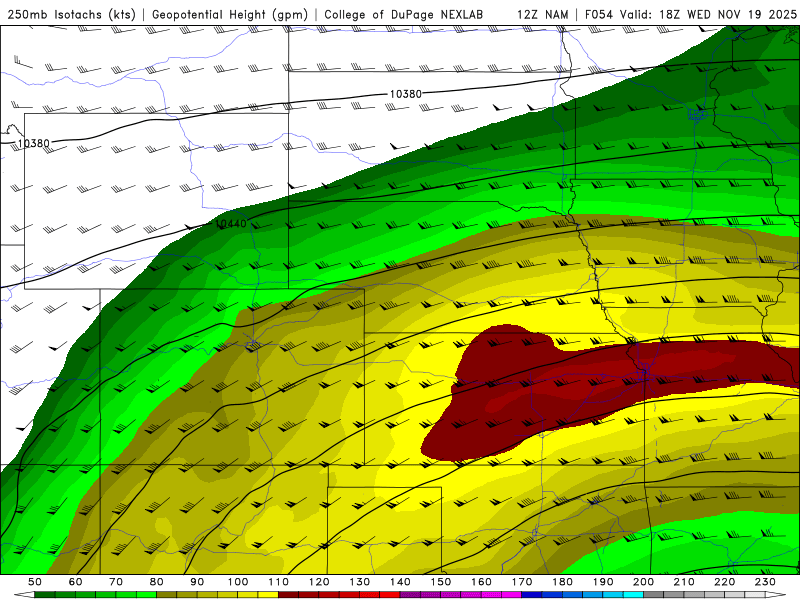This screenshot has height=600, width=800.
Task: Click the 80 value on the color scale
Action: tap(157, 582)
